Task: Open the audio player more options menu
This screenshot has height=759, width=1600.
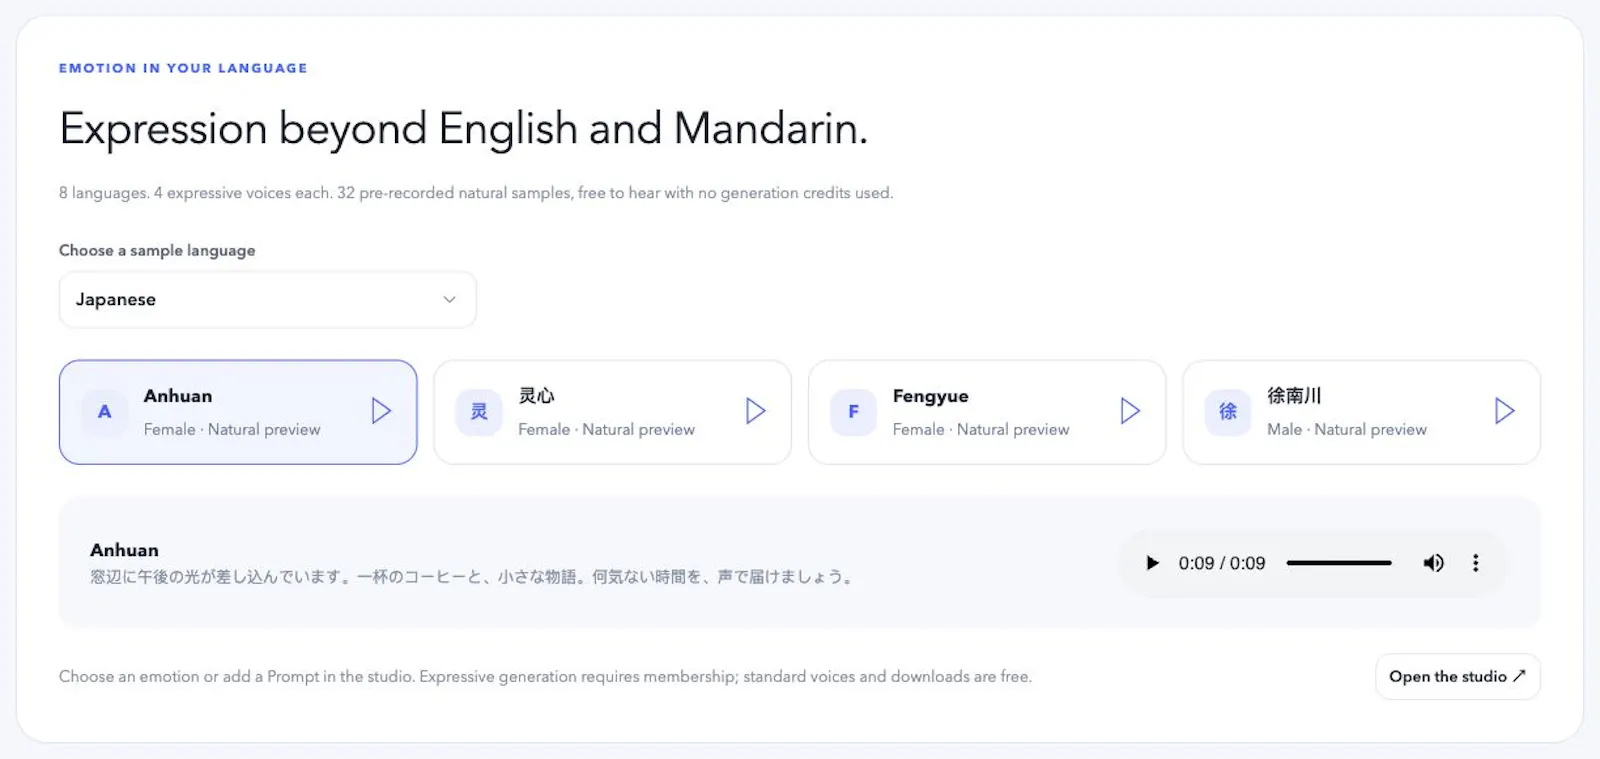Action: point(1475,563)
